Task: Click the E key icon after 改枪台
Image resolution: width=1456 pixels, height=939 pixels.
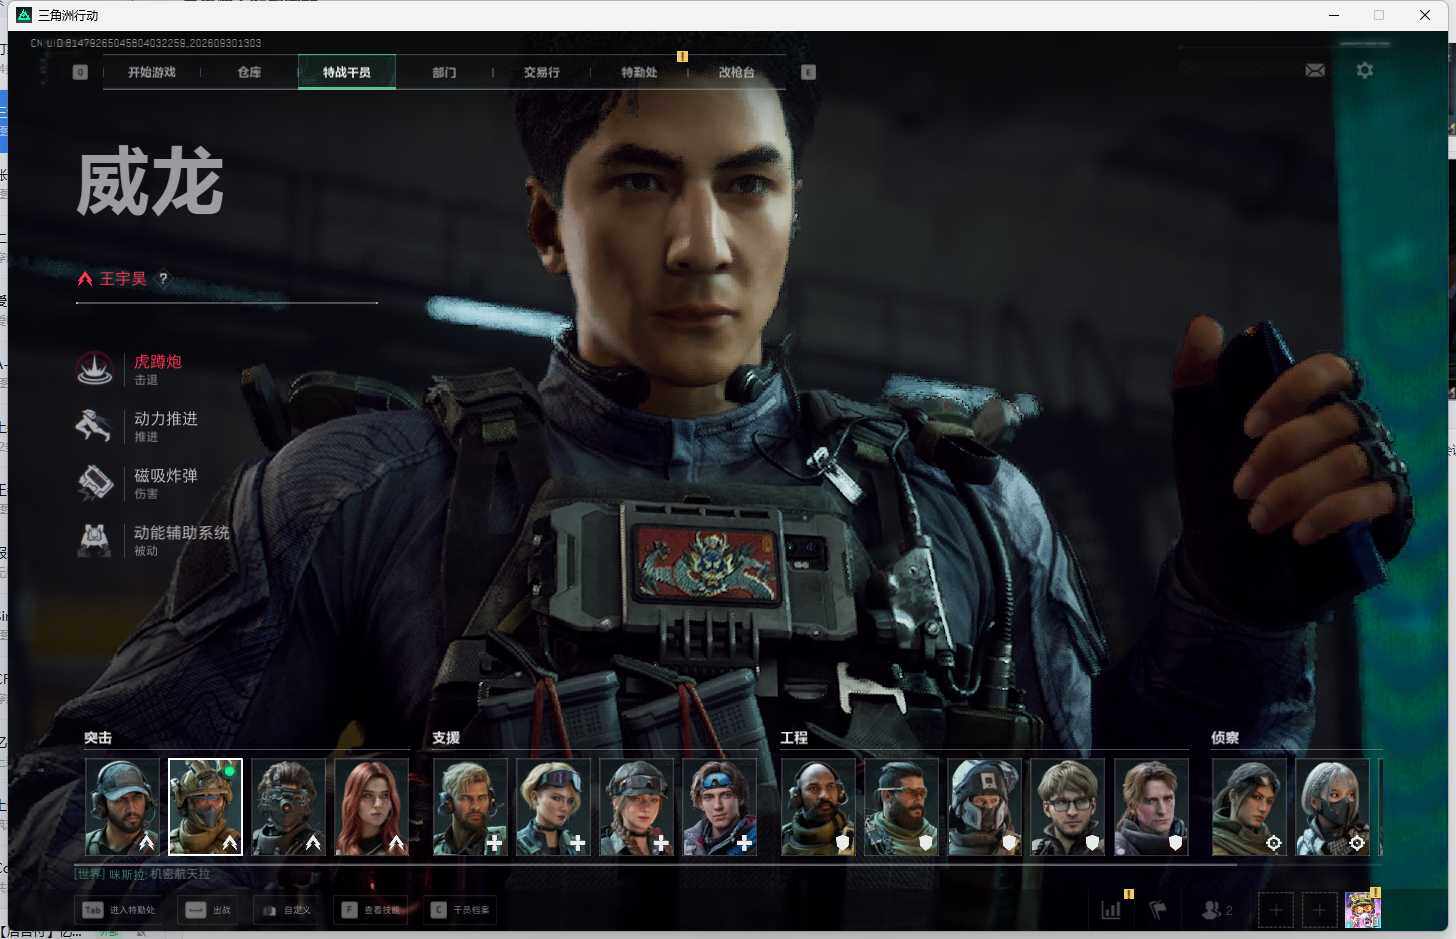Action: [808, 72]
